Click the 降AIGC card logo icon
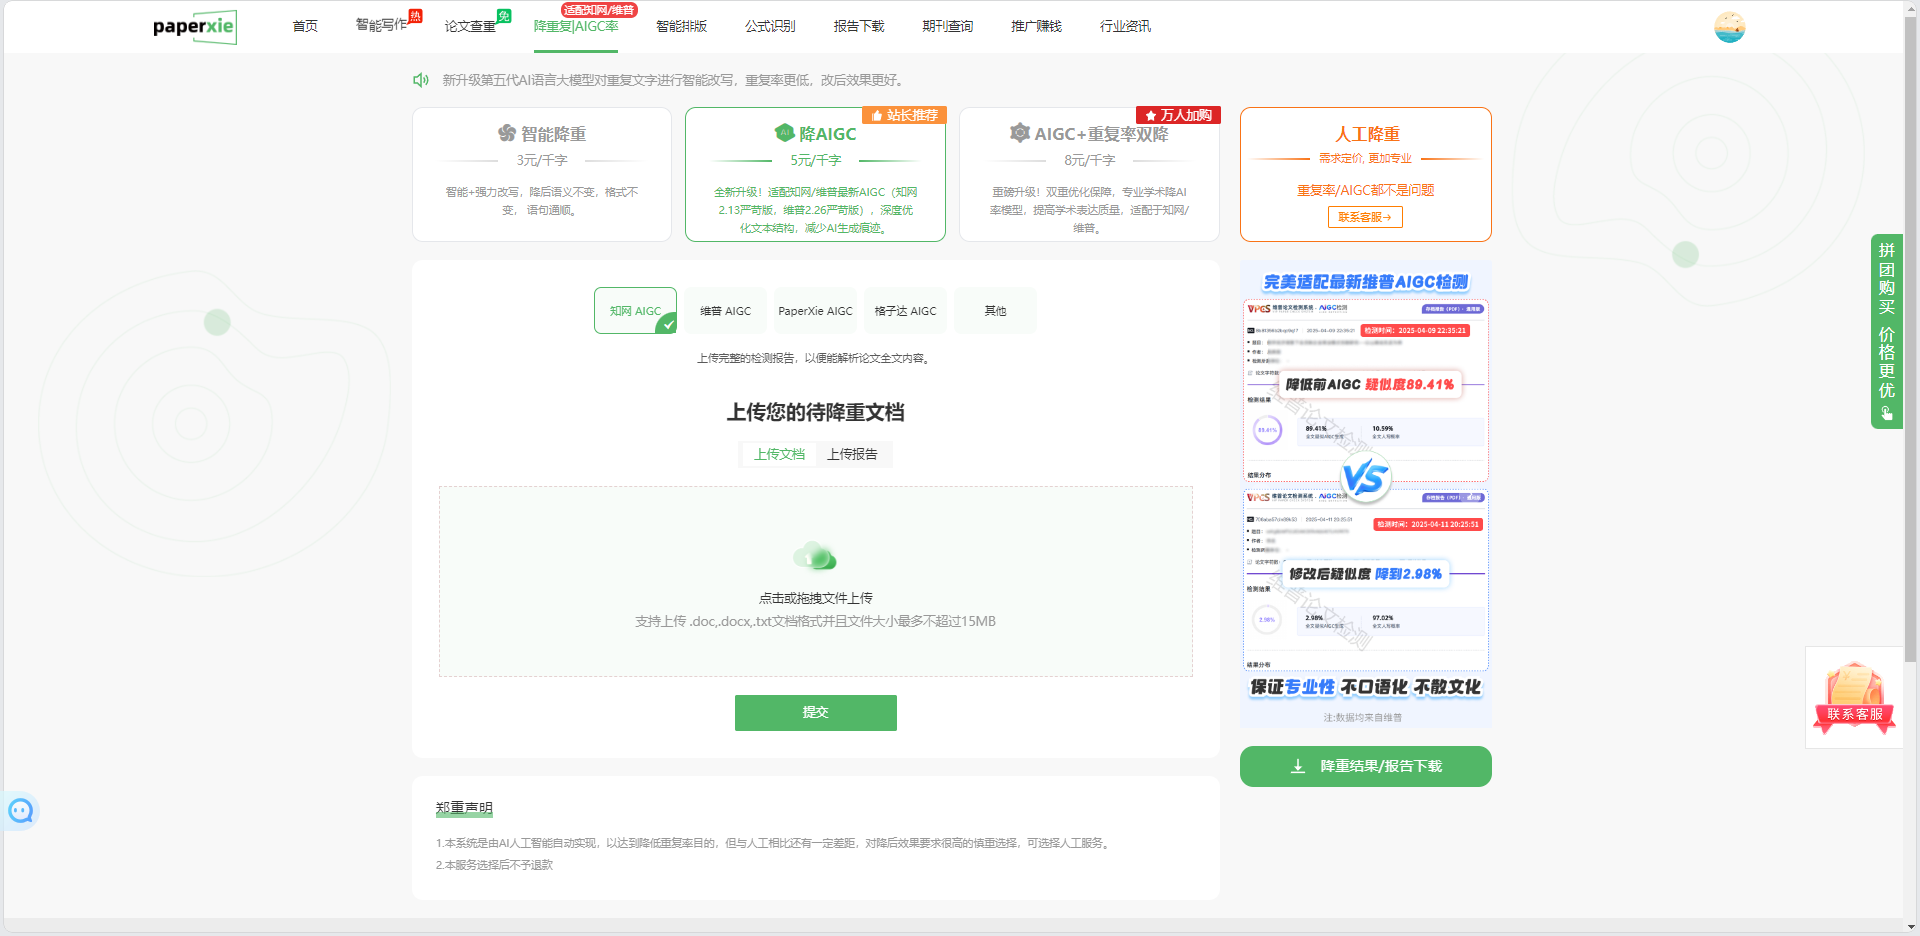This screenshot has height=936, width=1920. [x=785, y=133]
